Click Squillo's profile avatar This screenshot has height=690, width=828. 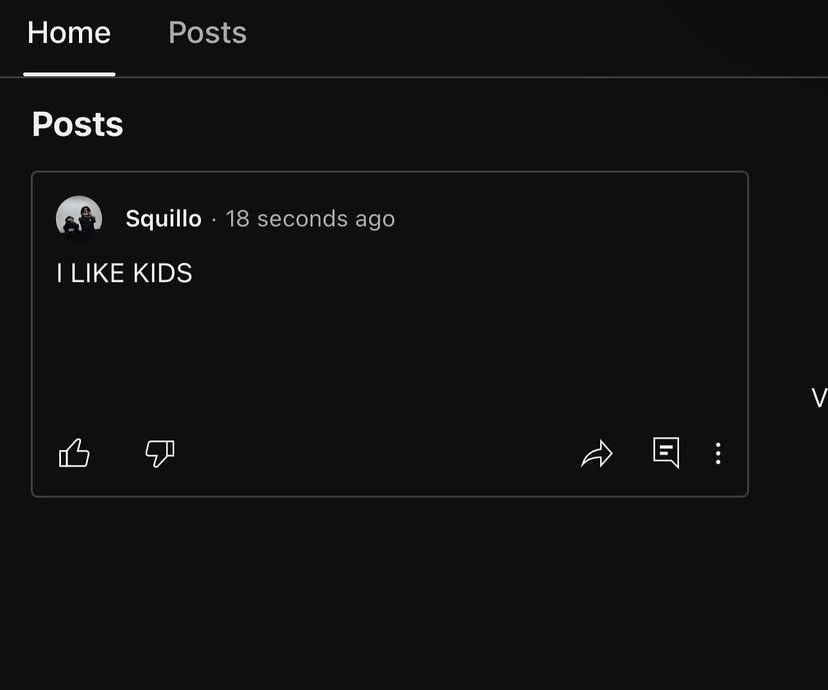[79, 218]
